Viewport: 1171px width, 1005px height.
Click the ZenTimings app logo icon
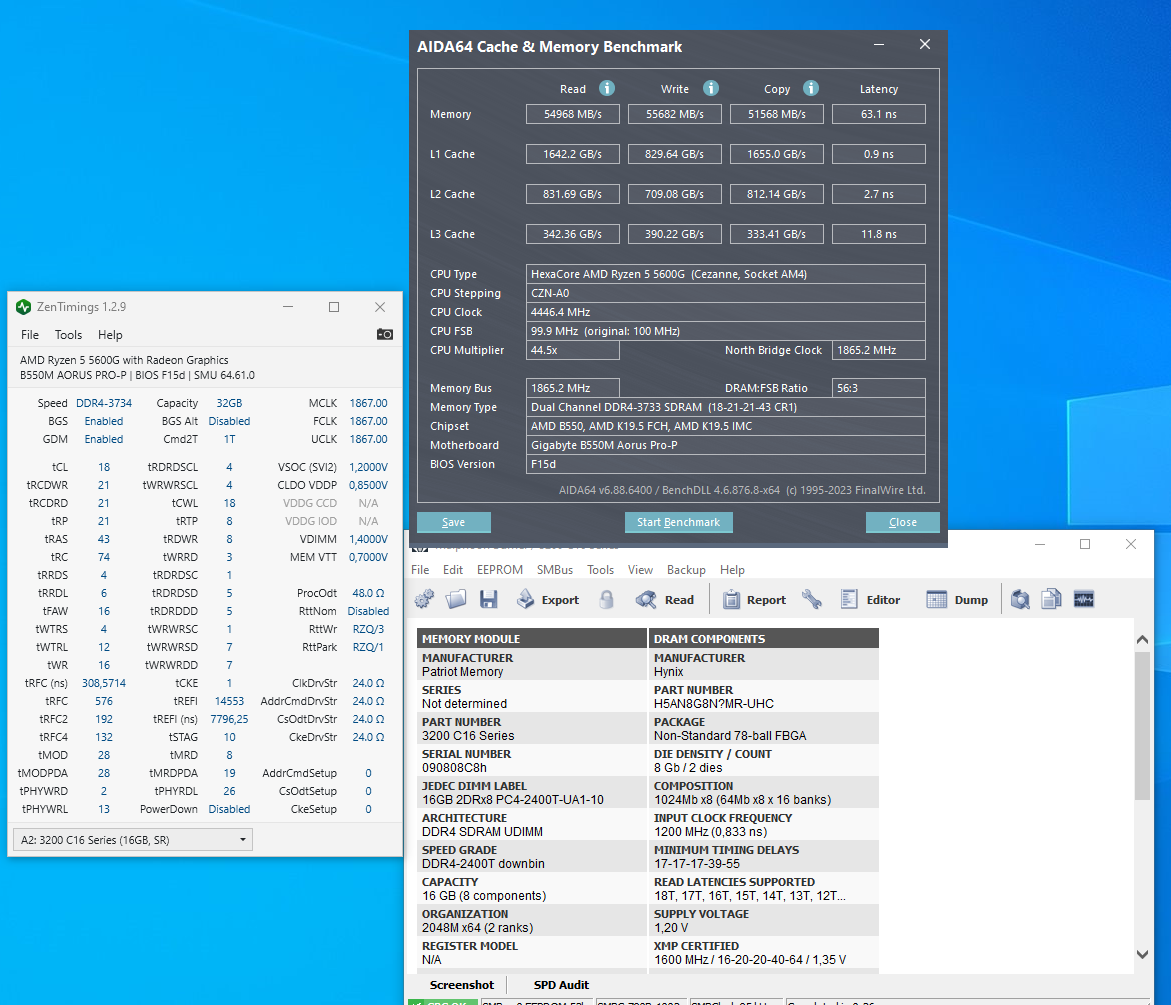[23, 307]
